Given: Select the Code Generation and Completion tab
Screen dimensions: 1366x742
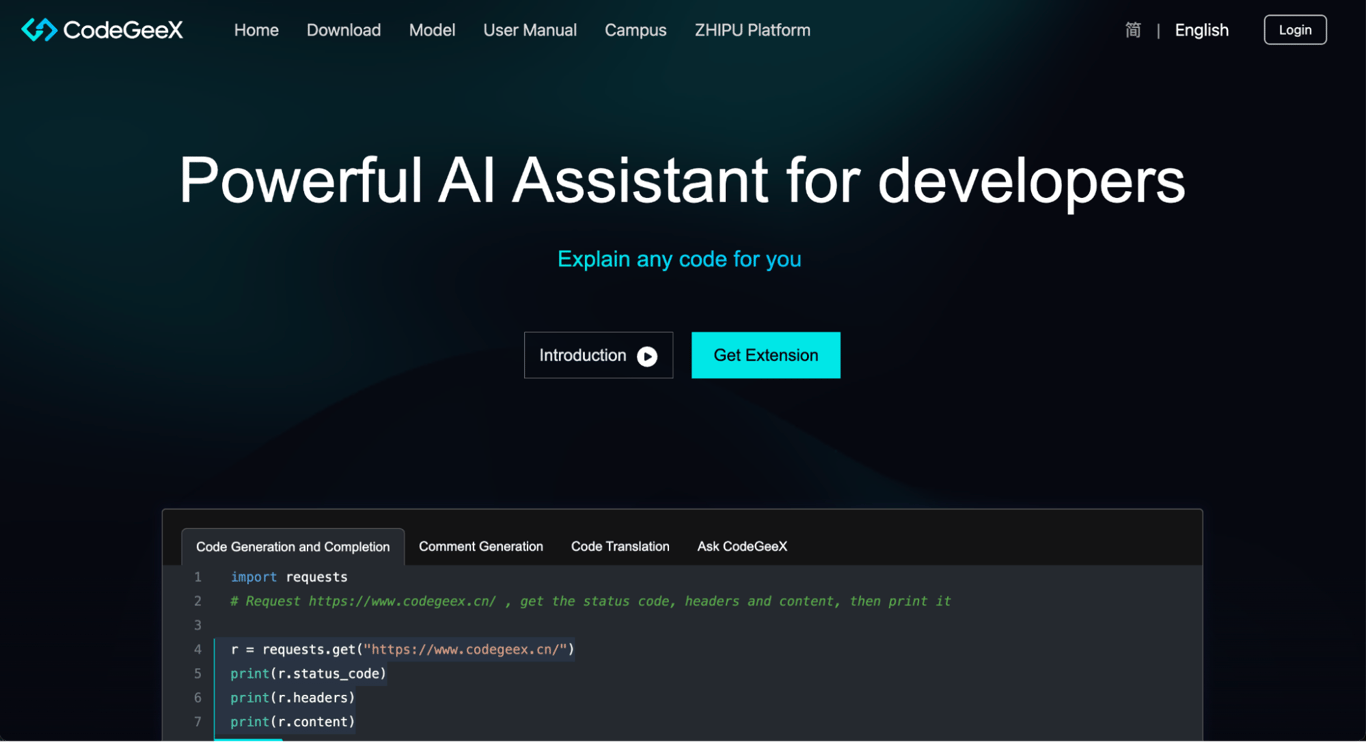Looking at the screenshot, I should [292, 546].
